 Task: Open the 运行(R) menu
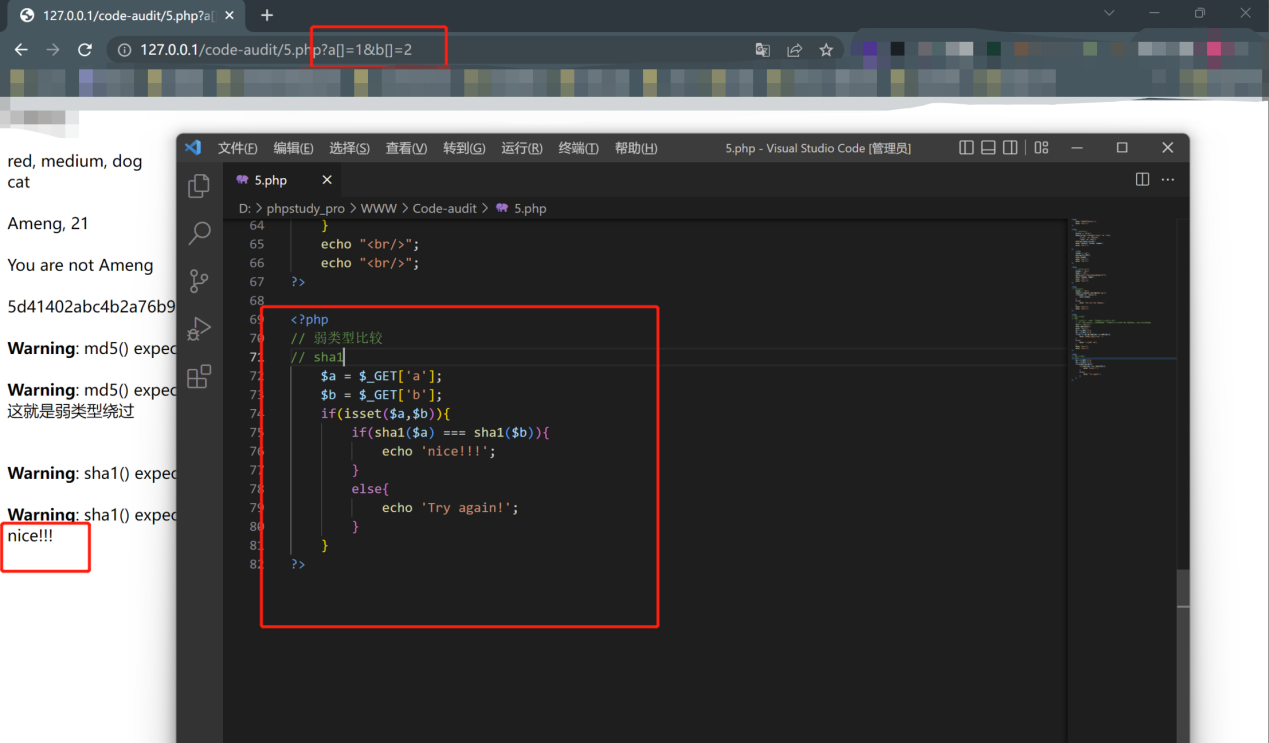(x=521, y=148)
